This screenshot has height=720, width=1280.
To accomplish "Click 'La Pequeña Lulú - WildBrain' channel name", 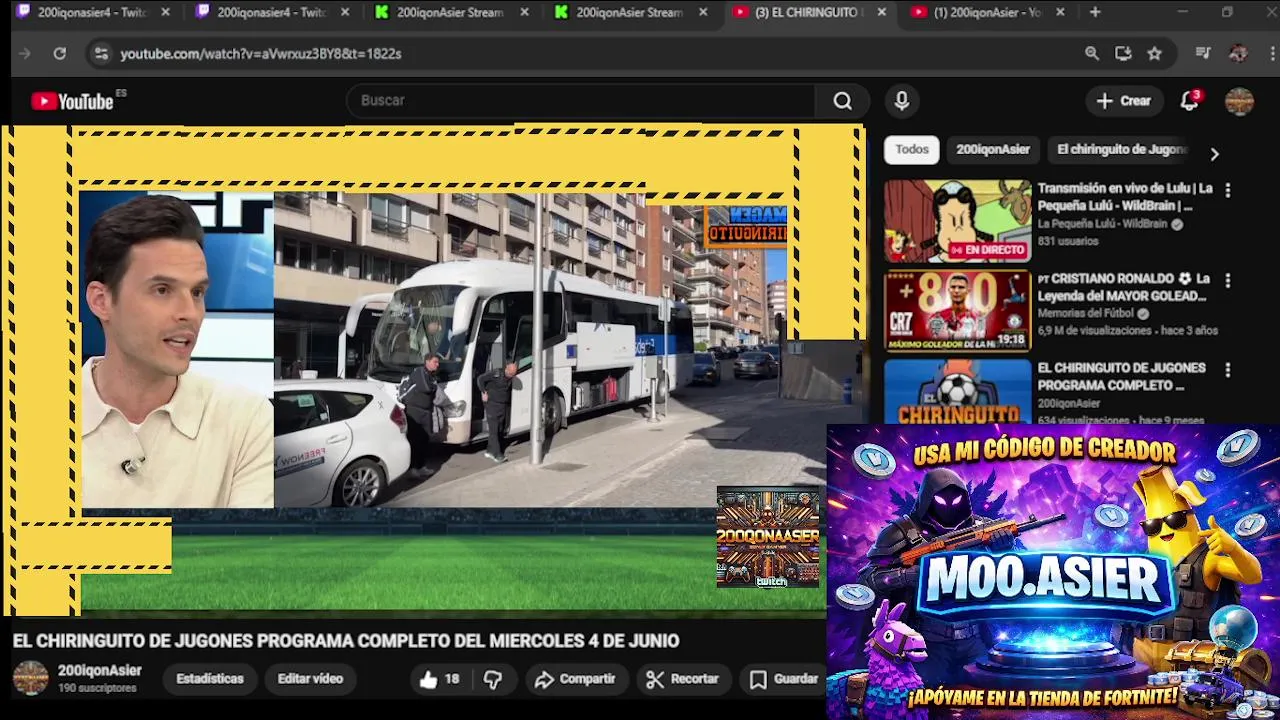I will pyautogui.click(x=1102, y=224).
